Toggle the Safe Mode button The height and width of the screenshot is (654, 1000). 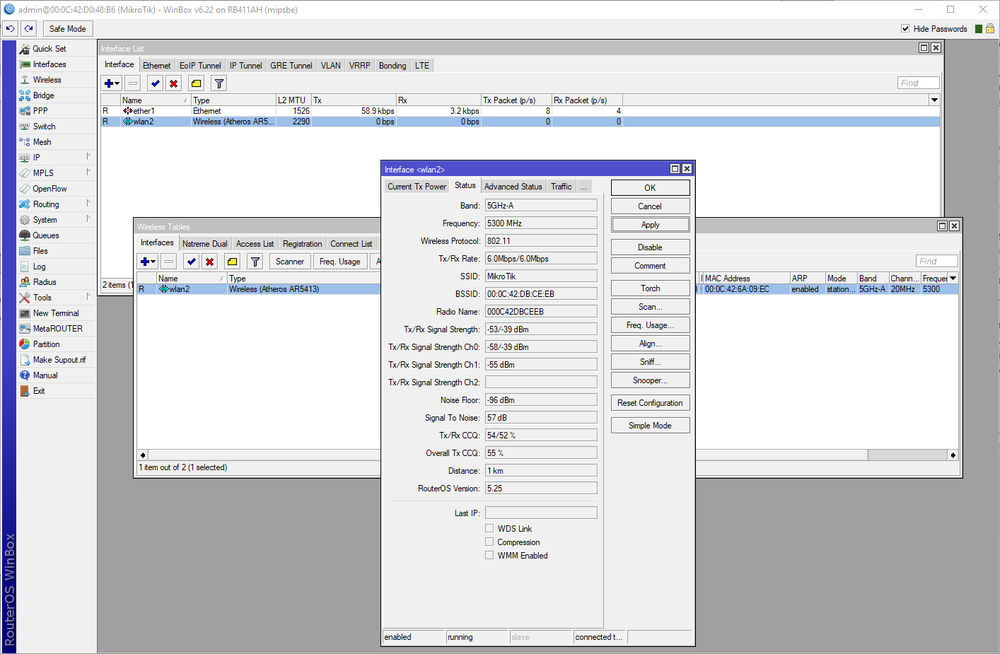coord(68,29)
